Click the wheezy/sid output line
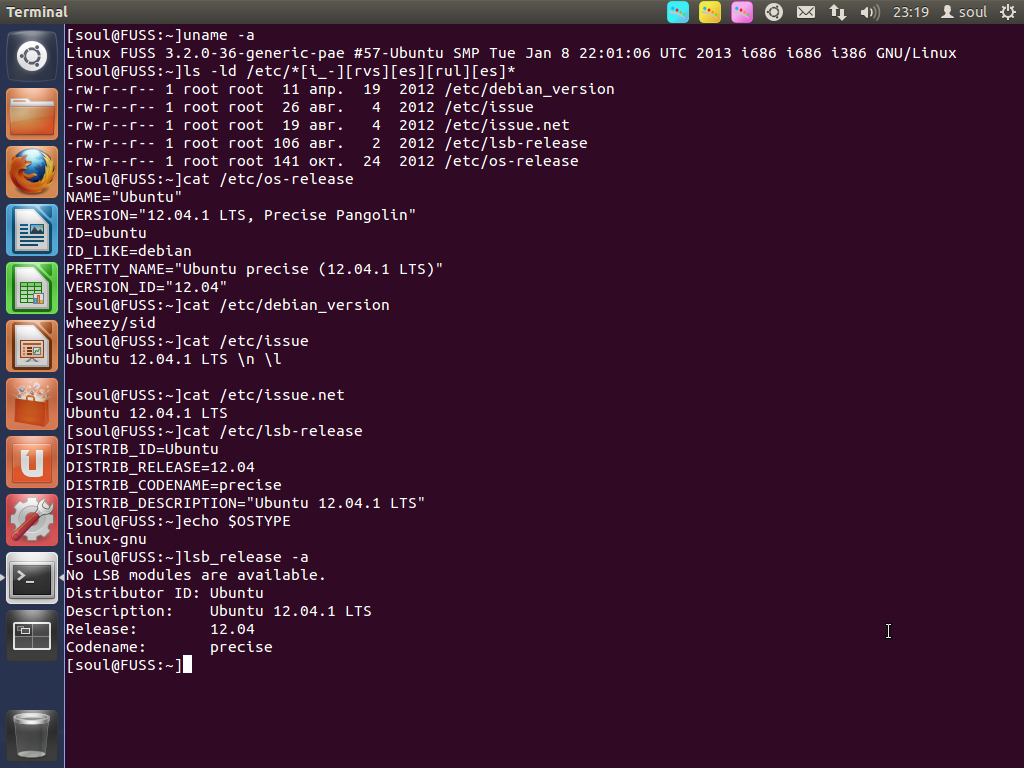This screenshot has width=1024, height=768. click(x=111, y=323)
